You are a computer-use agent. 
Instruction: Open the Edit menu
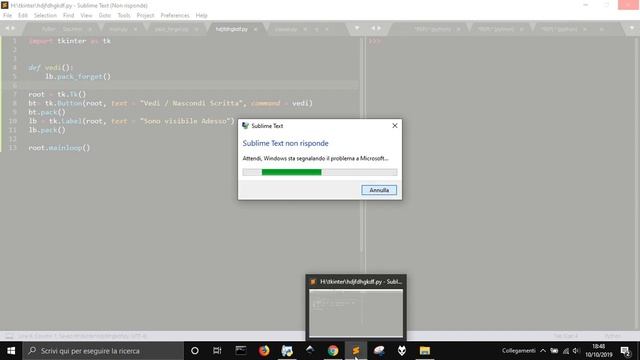(23, 16)
